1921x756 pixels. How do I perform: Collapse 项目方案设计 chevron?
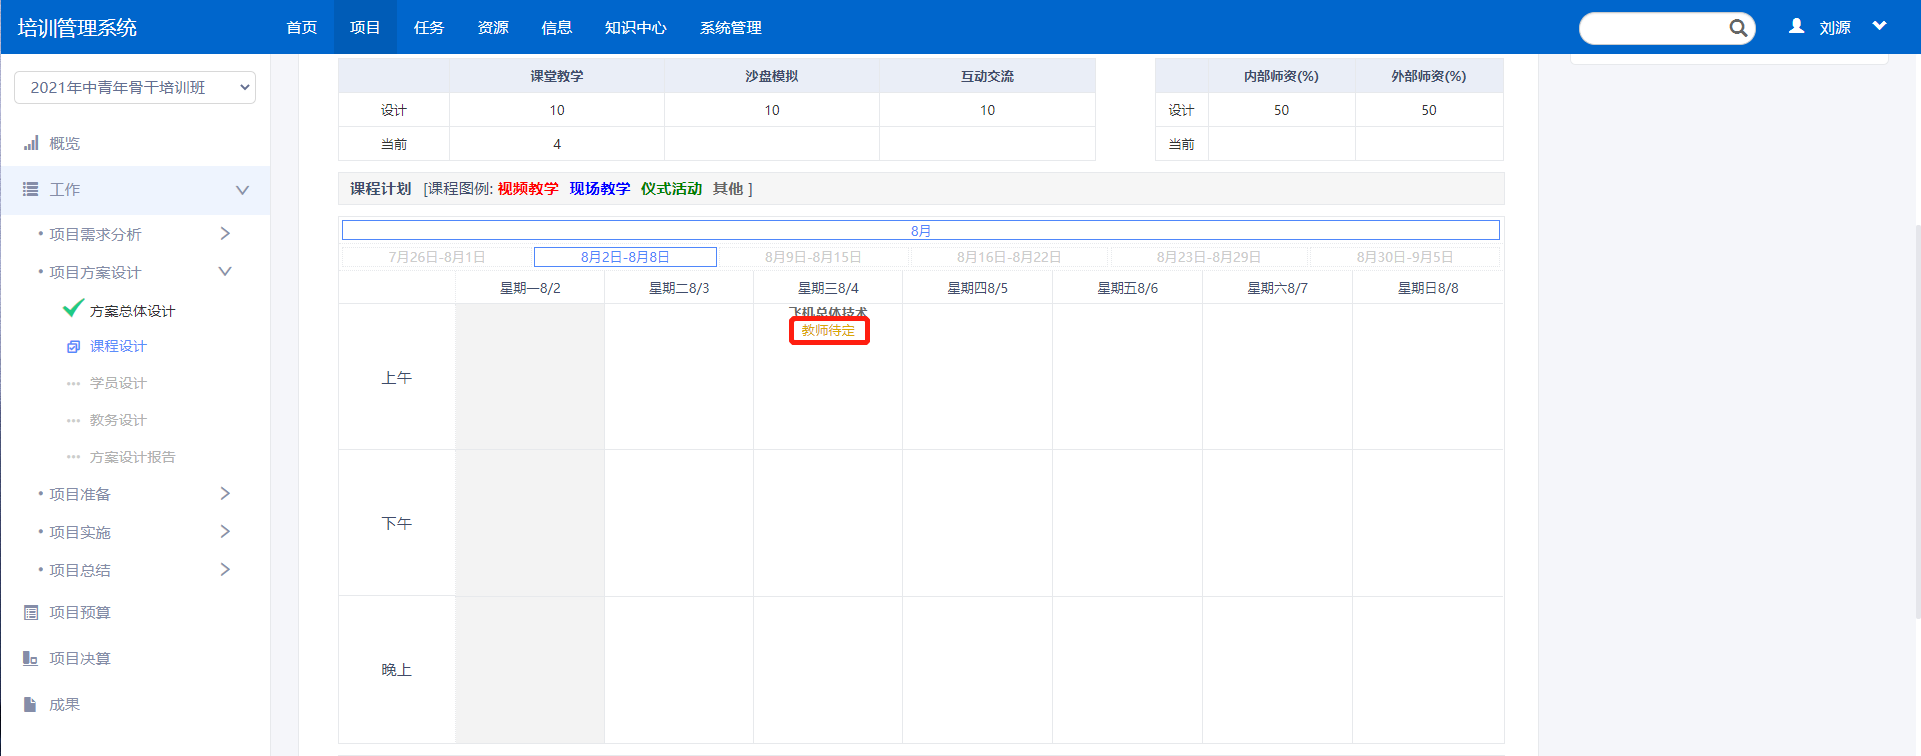[x=225, y=271]
